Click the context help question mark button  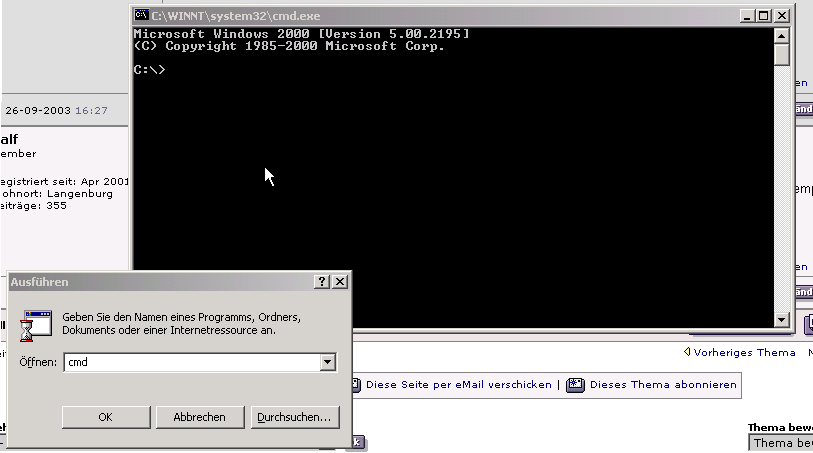pyautogui.click(x=321, y=282)
